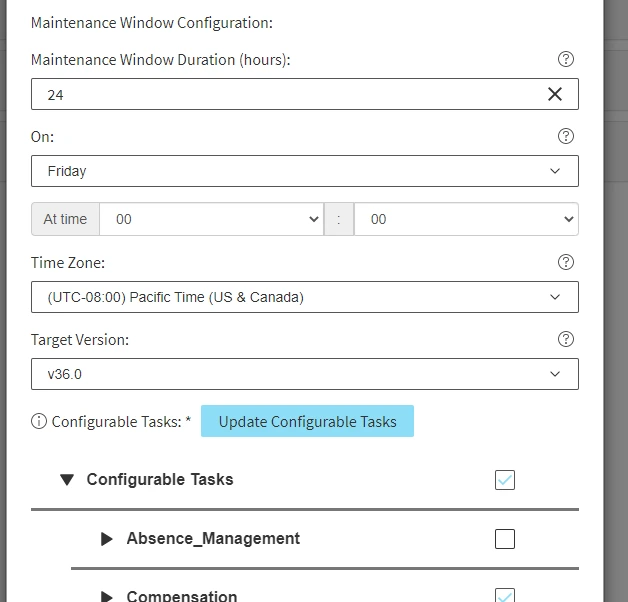Select the Configurable Tasks heading row
Image resolution: width=628 pixels, height=602 pixels.
(305, 480)
